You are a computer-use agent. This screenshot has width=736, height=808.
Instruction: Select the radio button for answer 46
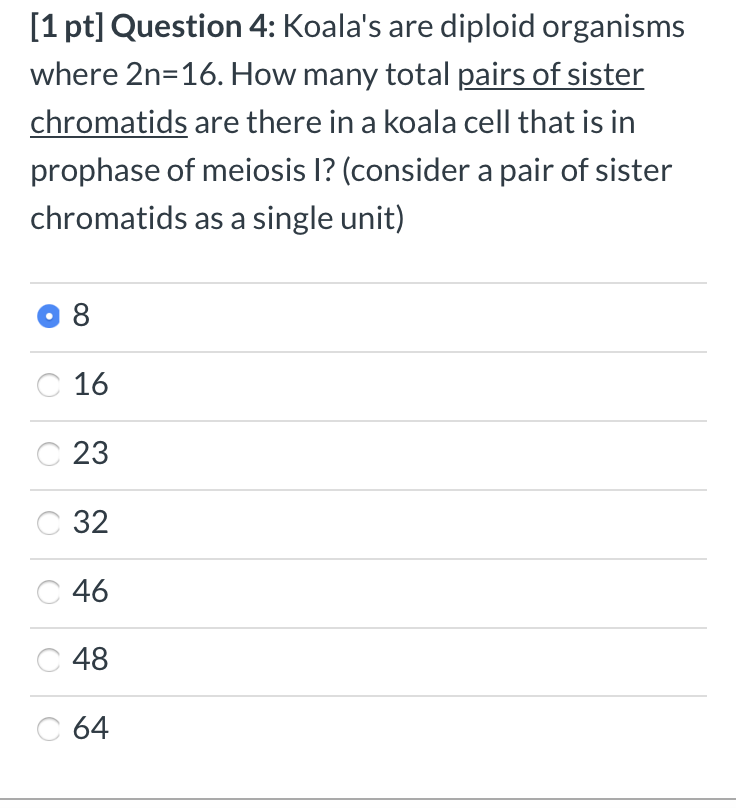[x=48, y=591]
